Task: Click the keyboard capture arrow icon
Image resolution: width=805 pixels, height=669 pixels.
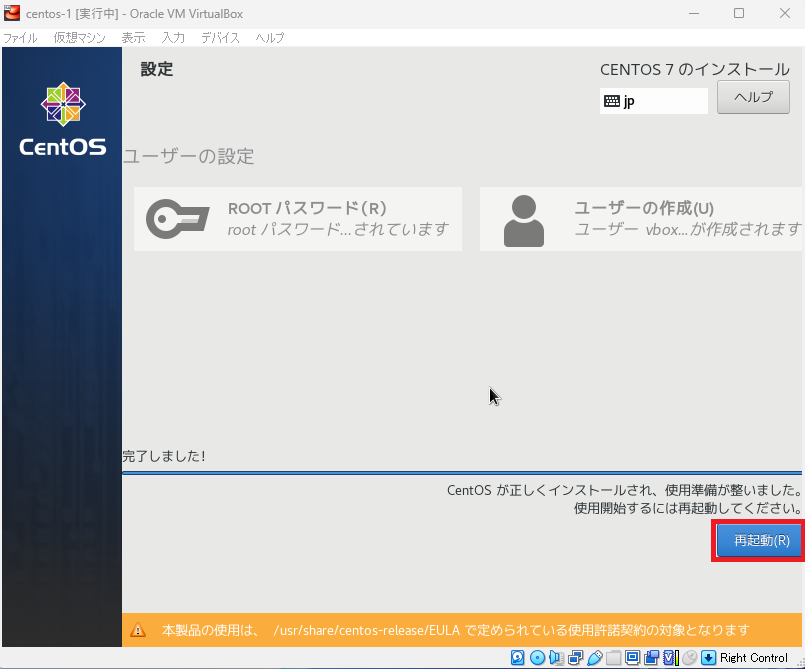Action: click(x=708, y=658)
